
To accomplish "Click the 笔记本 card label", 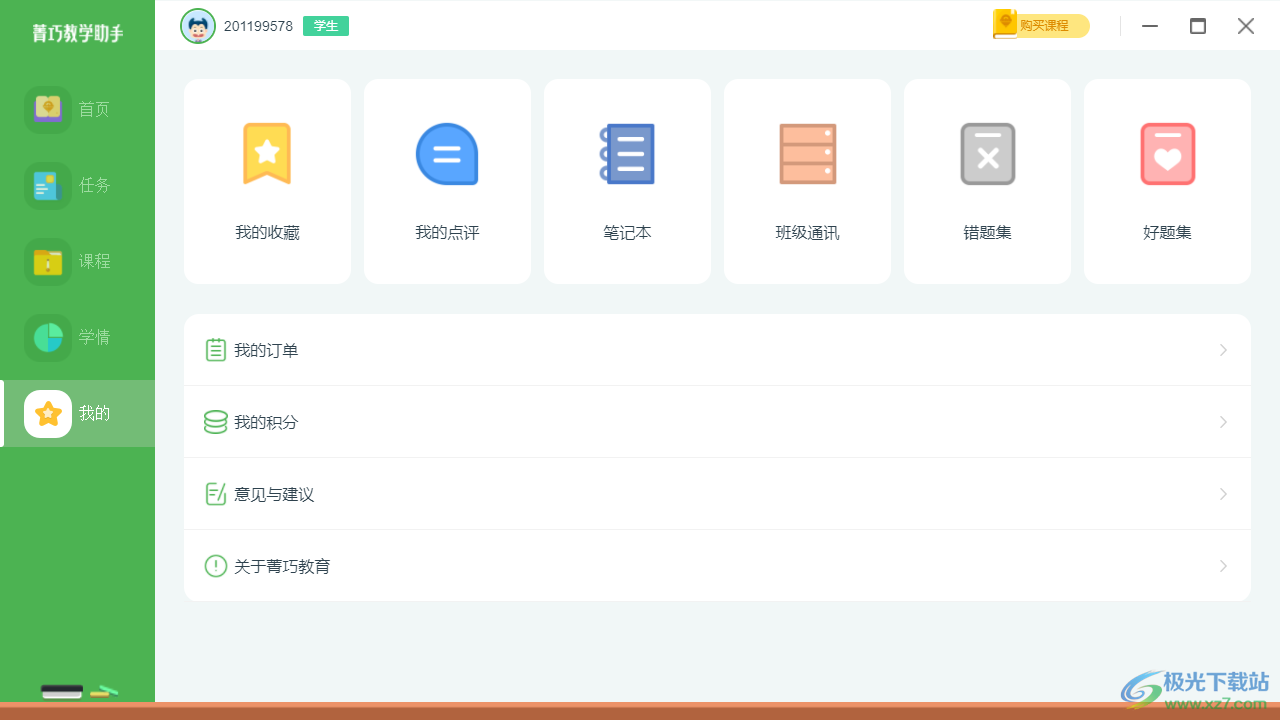I will pyautogui.click(x=627, y=233).
